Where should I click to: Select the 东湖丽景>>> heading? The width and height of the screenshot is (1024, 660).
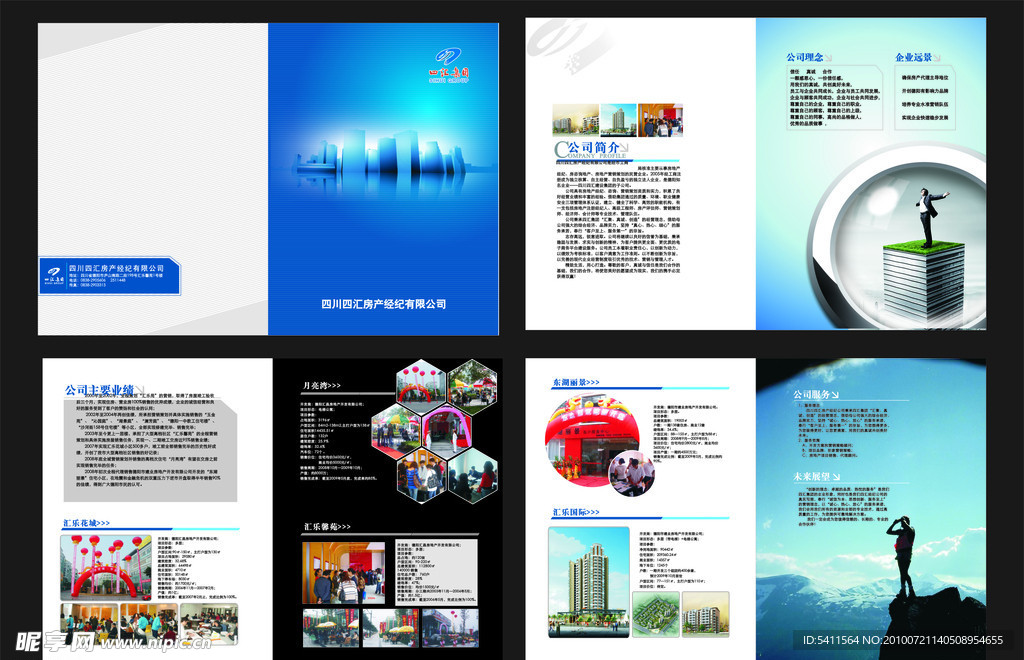[x=576, y=382]
